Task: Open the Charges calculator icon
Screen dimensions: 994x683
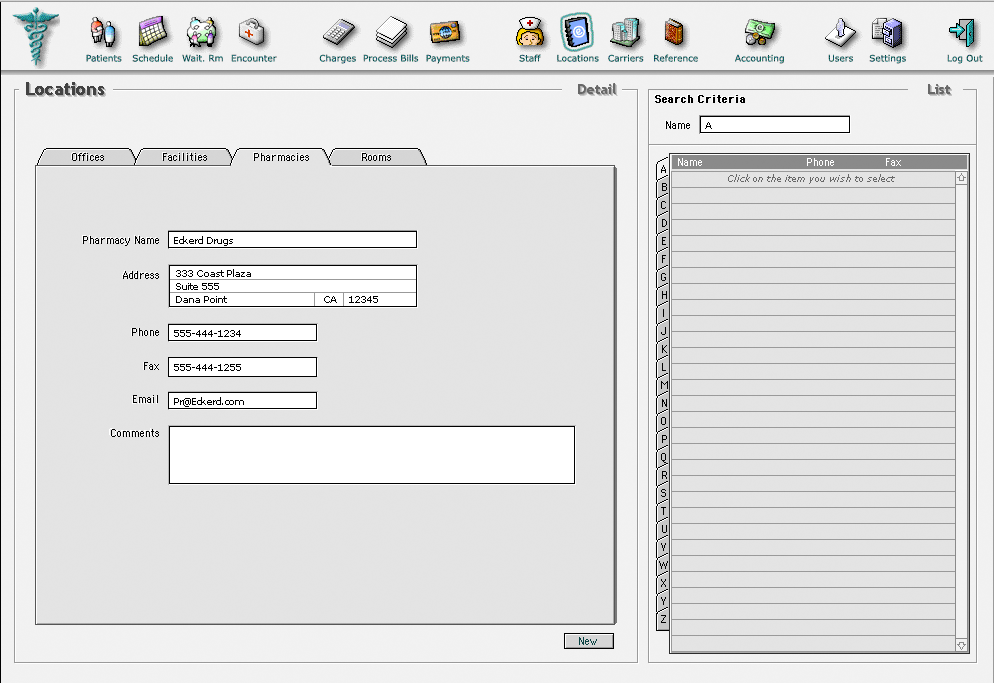Action: tap(337, 33)
